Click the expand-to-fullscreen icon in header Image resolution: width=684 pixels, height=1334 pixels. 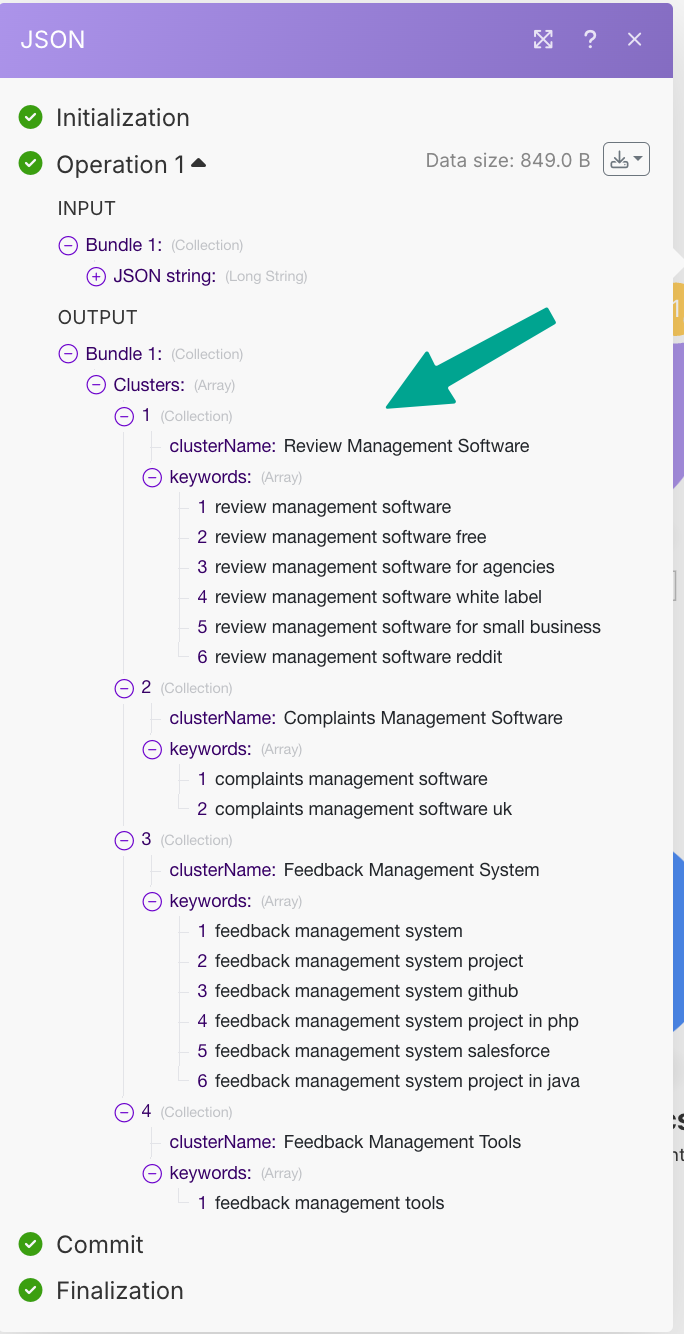(543, 39)
